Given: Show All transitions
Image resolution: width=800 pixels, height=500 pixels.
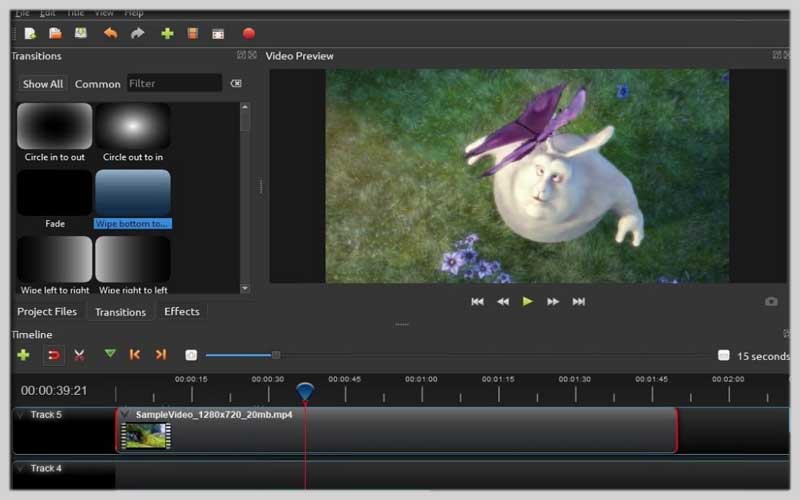Looking at the screenshot, I should coord(43,84).
